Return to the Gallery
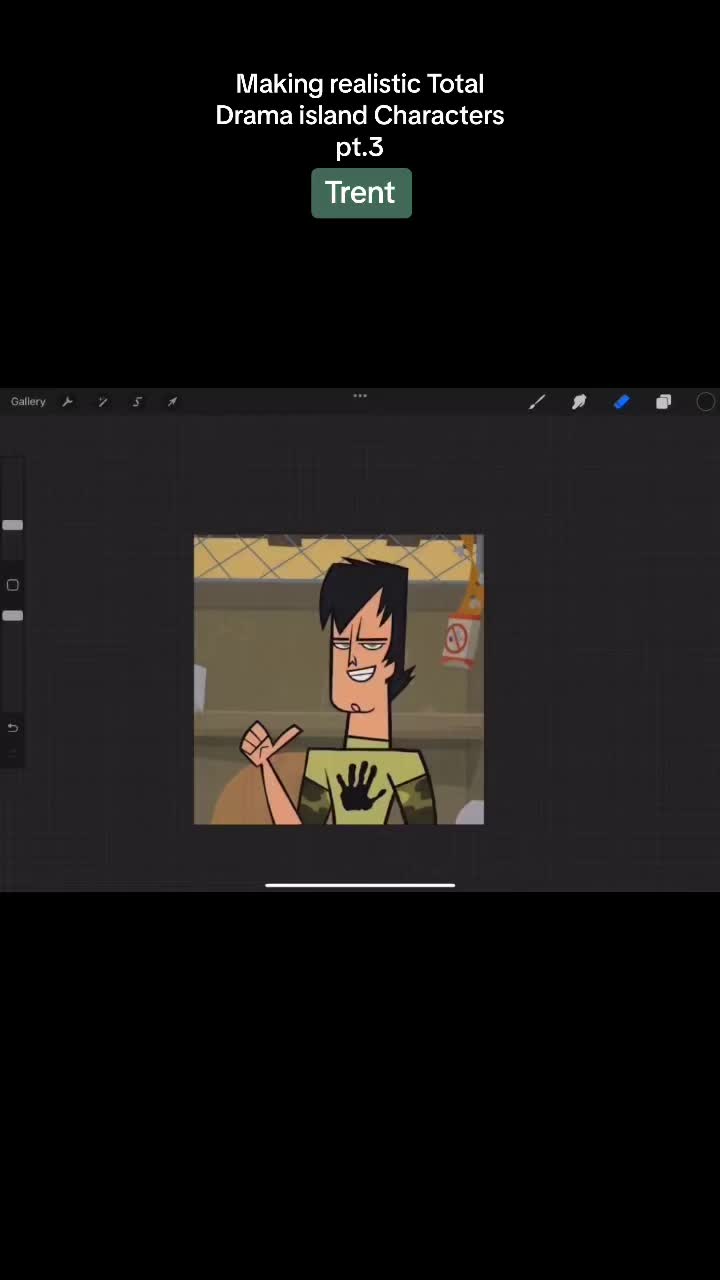Screen dimensions: 720x1280 28,402
